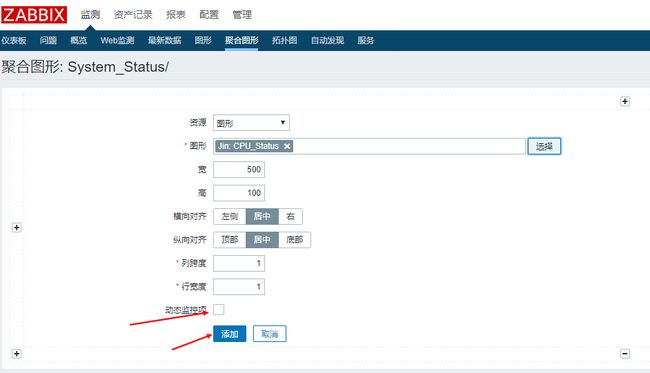Set vertical alignment to 底部
Viewport: 650px width, 373px height.
point(294,240)
